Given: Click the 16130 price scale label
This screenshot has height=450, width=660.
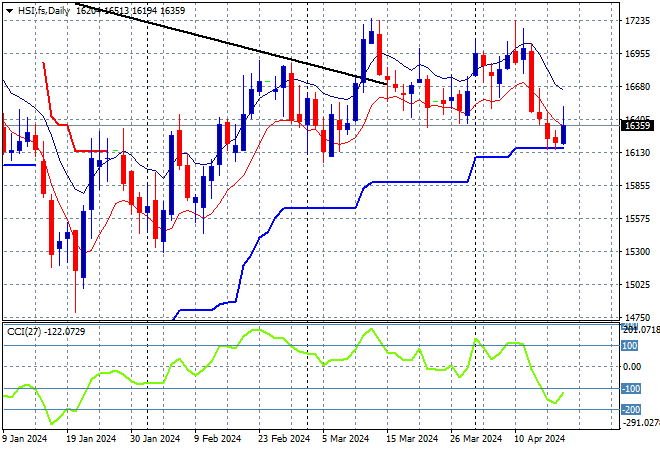Looking at the screenshot, I should 637,152.
